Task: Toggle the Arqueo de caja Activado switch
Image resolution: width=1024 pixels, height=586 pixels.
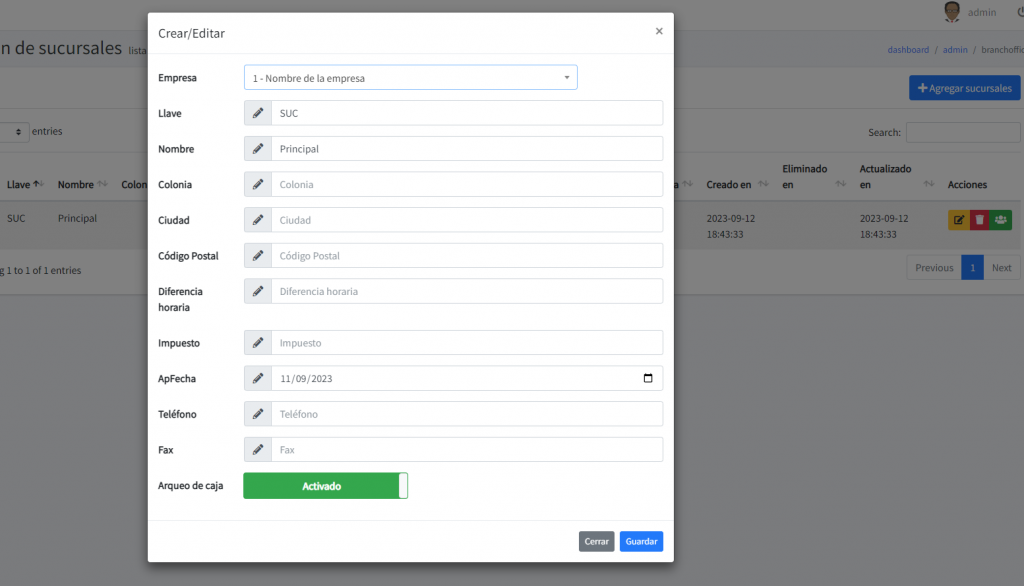Action: 325,486
